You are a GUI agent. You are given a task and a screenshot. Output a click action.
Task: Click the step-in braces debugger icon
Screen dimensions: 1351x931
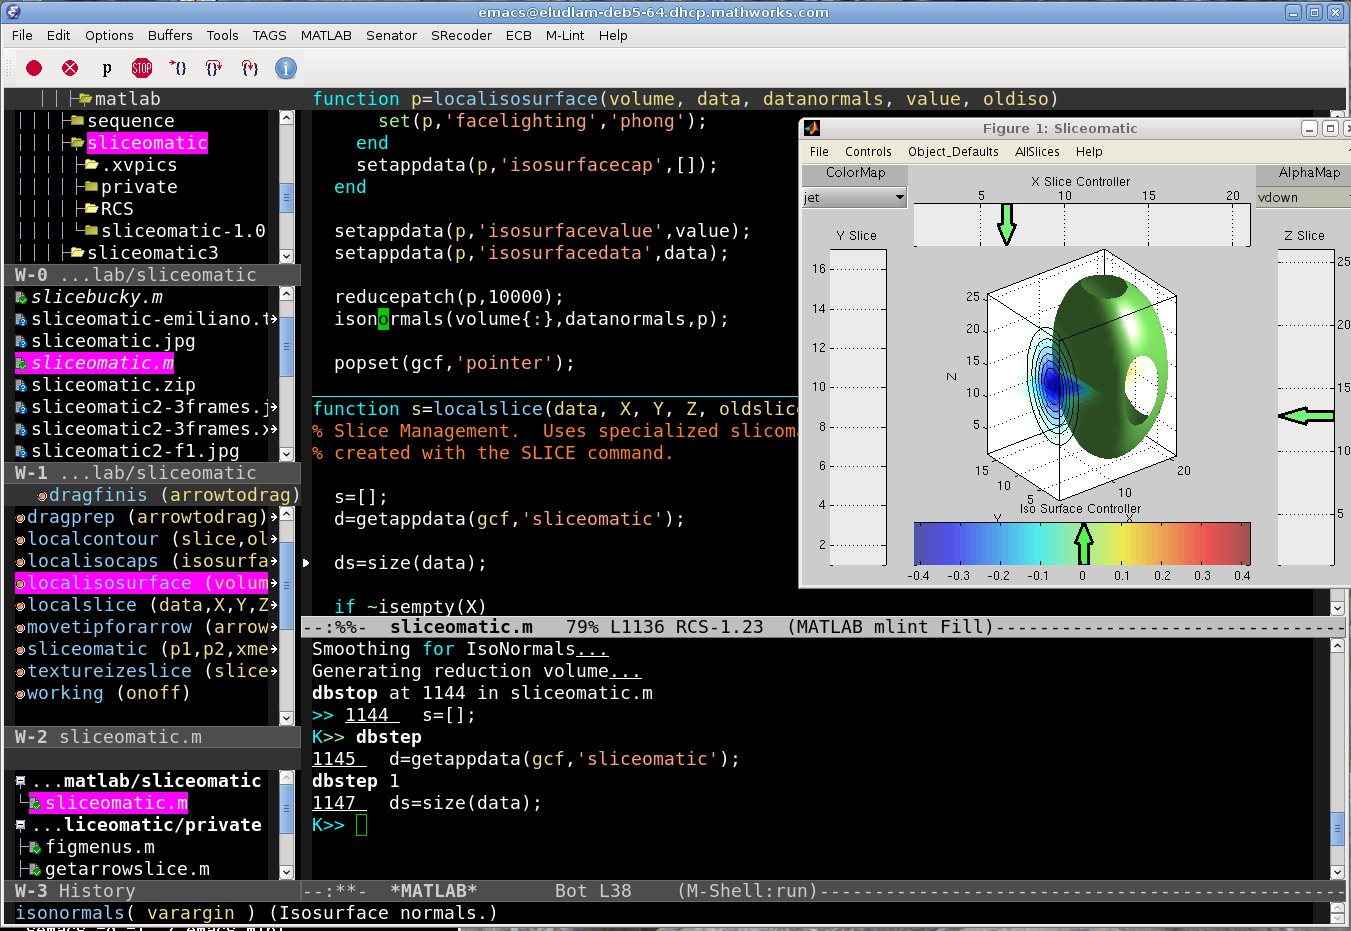coord(178,68)
